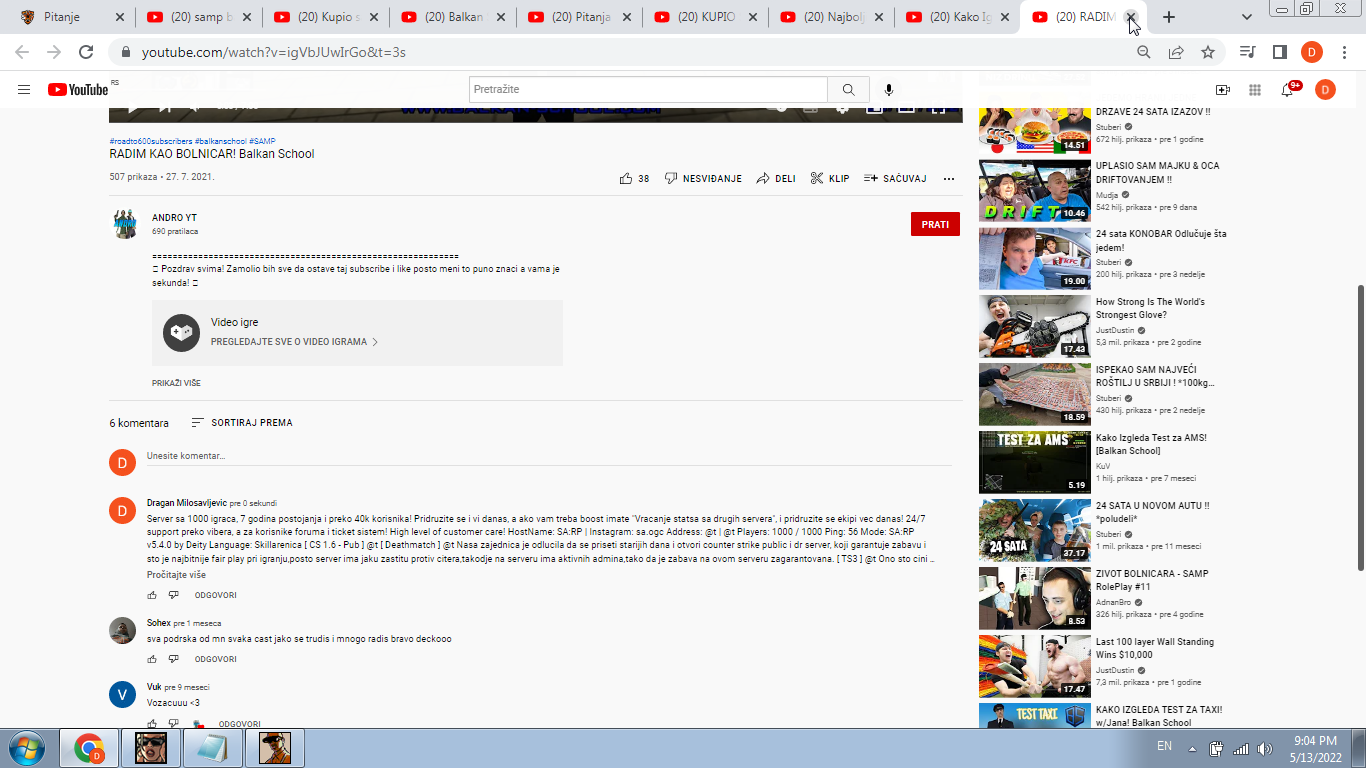
Task: Like Sohex's comment
Action: (x=153, y=659)
